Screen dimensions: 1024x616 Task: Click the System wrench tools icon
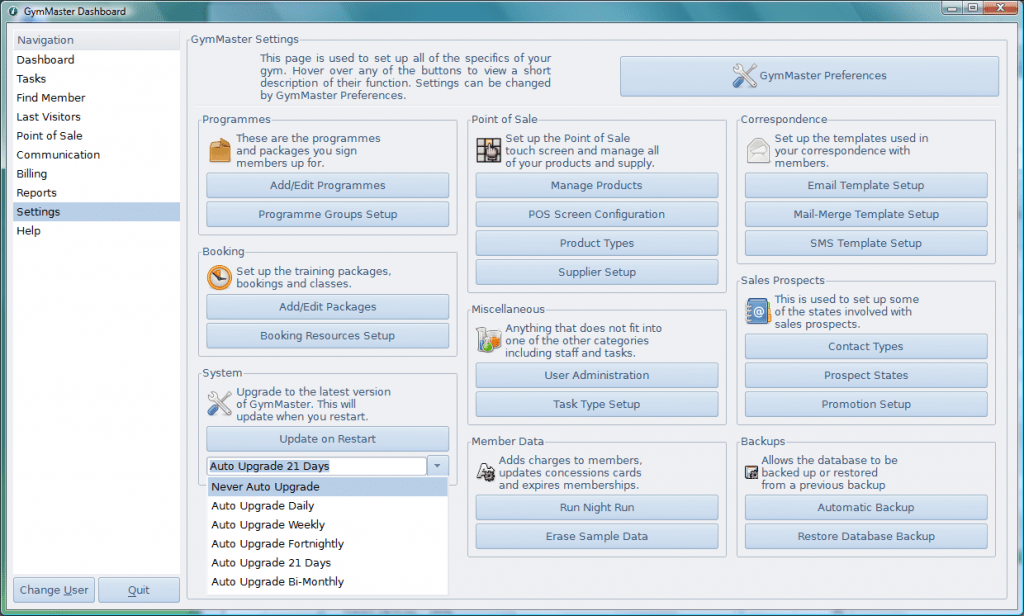tap(219, 403)
